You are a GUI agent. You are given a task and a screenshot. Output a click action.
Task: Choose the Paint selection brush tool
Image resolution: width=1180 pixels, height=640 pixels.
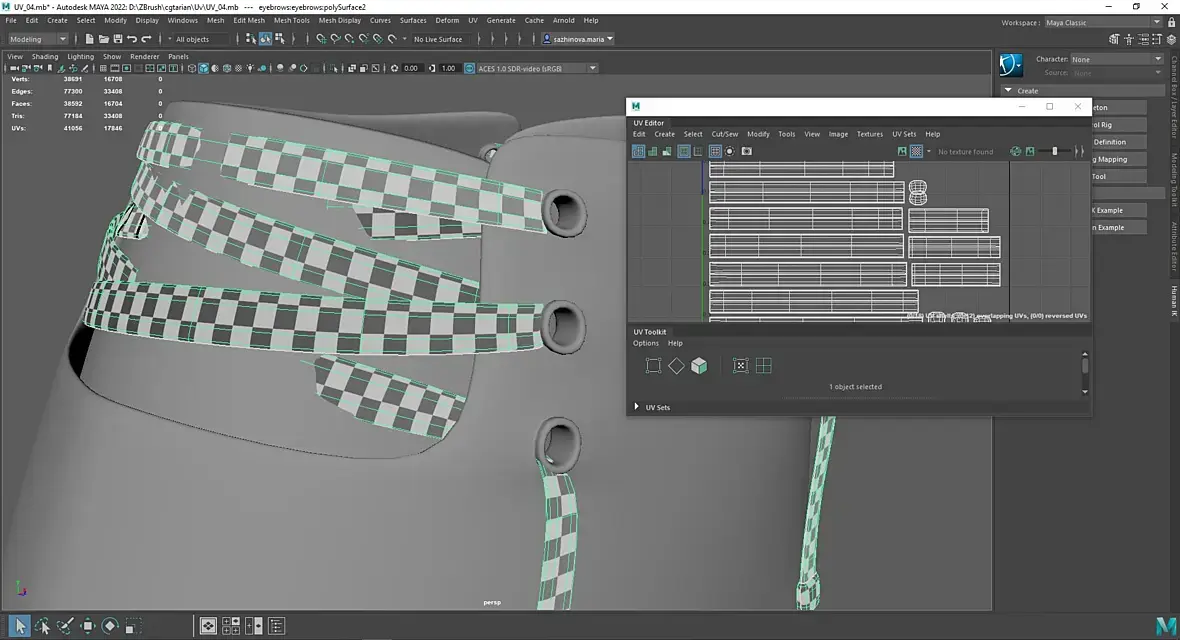[65, 626]
